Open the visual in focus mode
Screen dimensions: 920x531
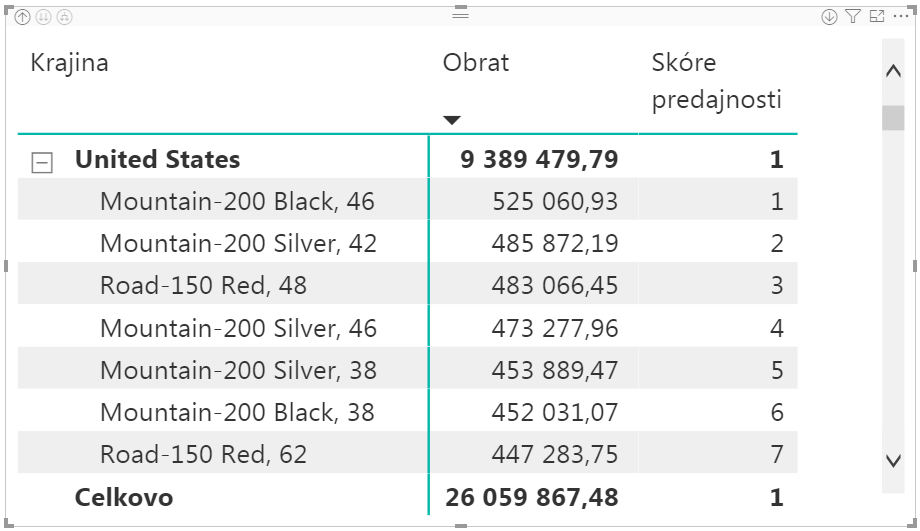(877, 16)
